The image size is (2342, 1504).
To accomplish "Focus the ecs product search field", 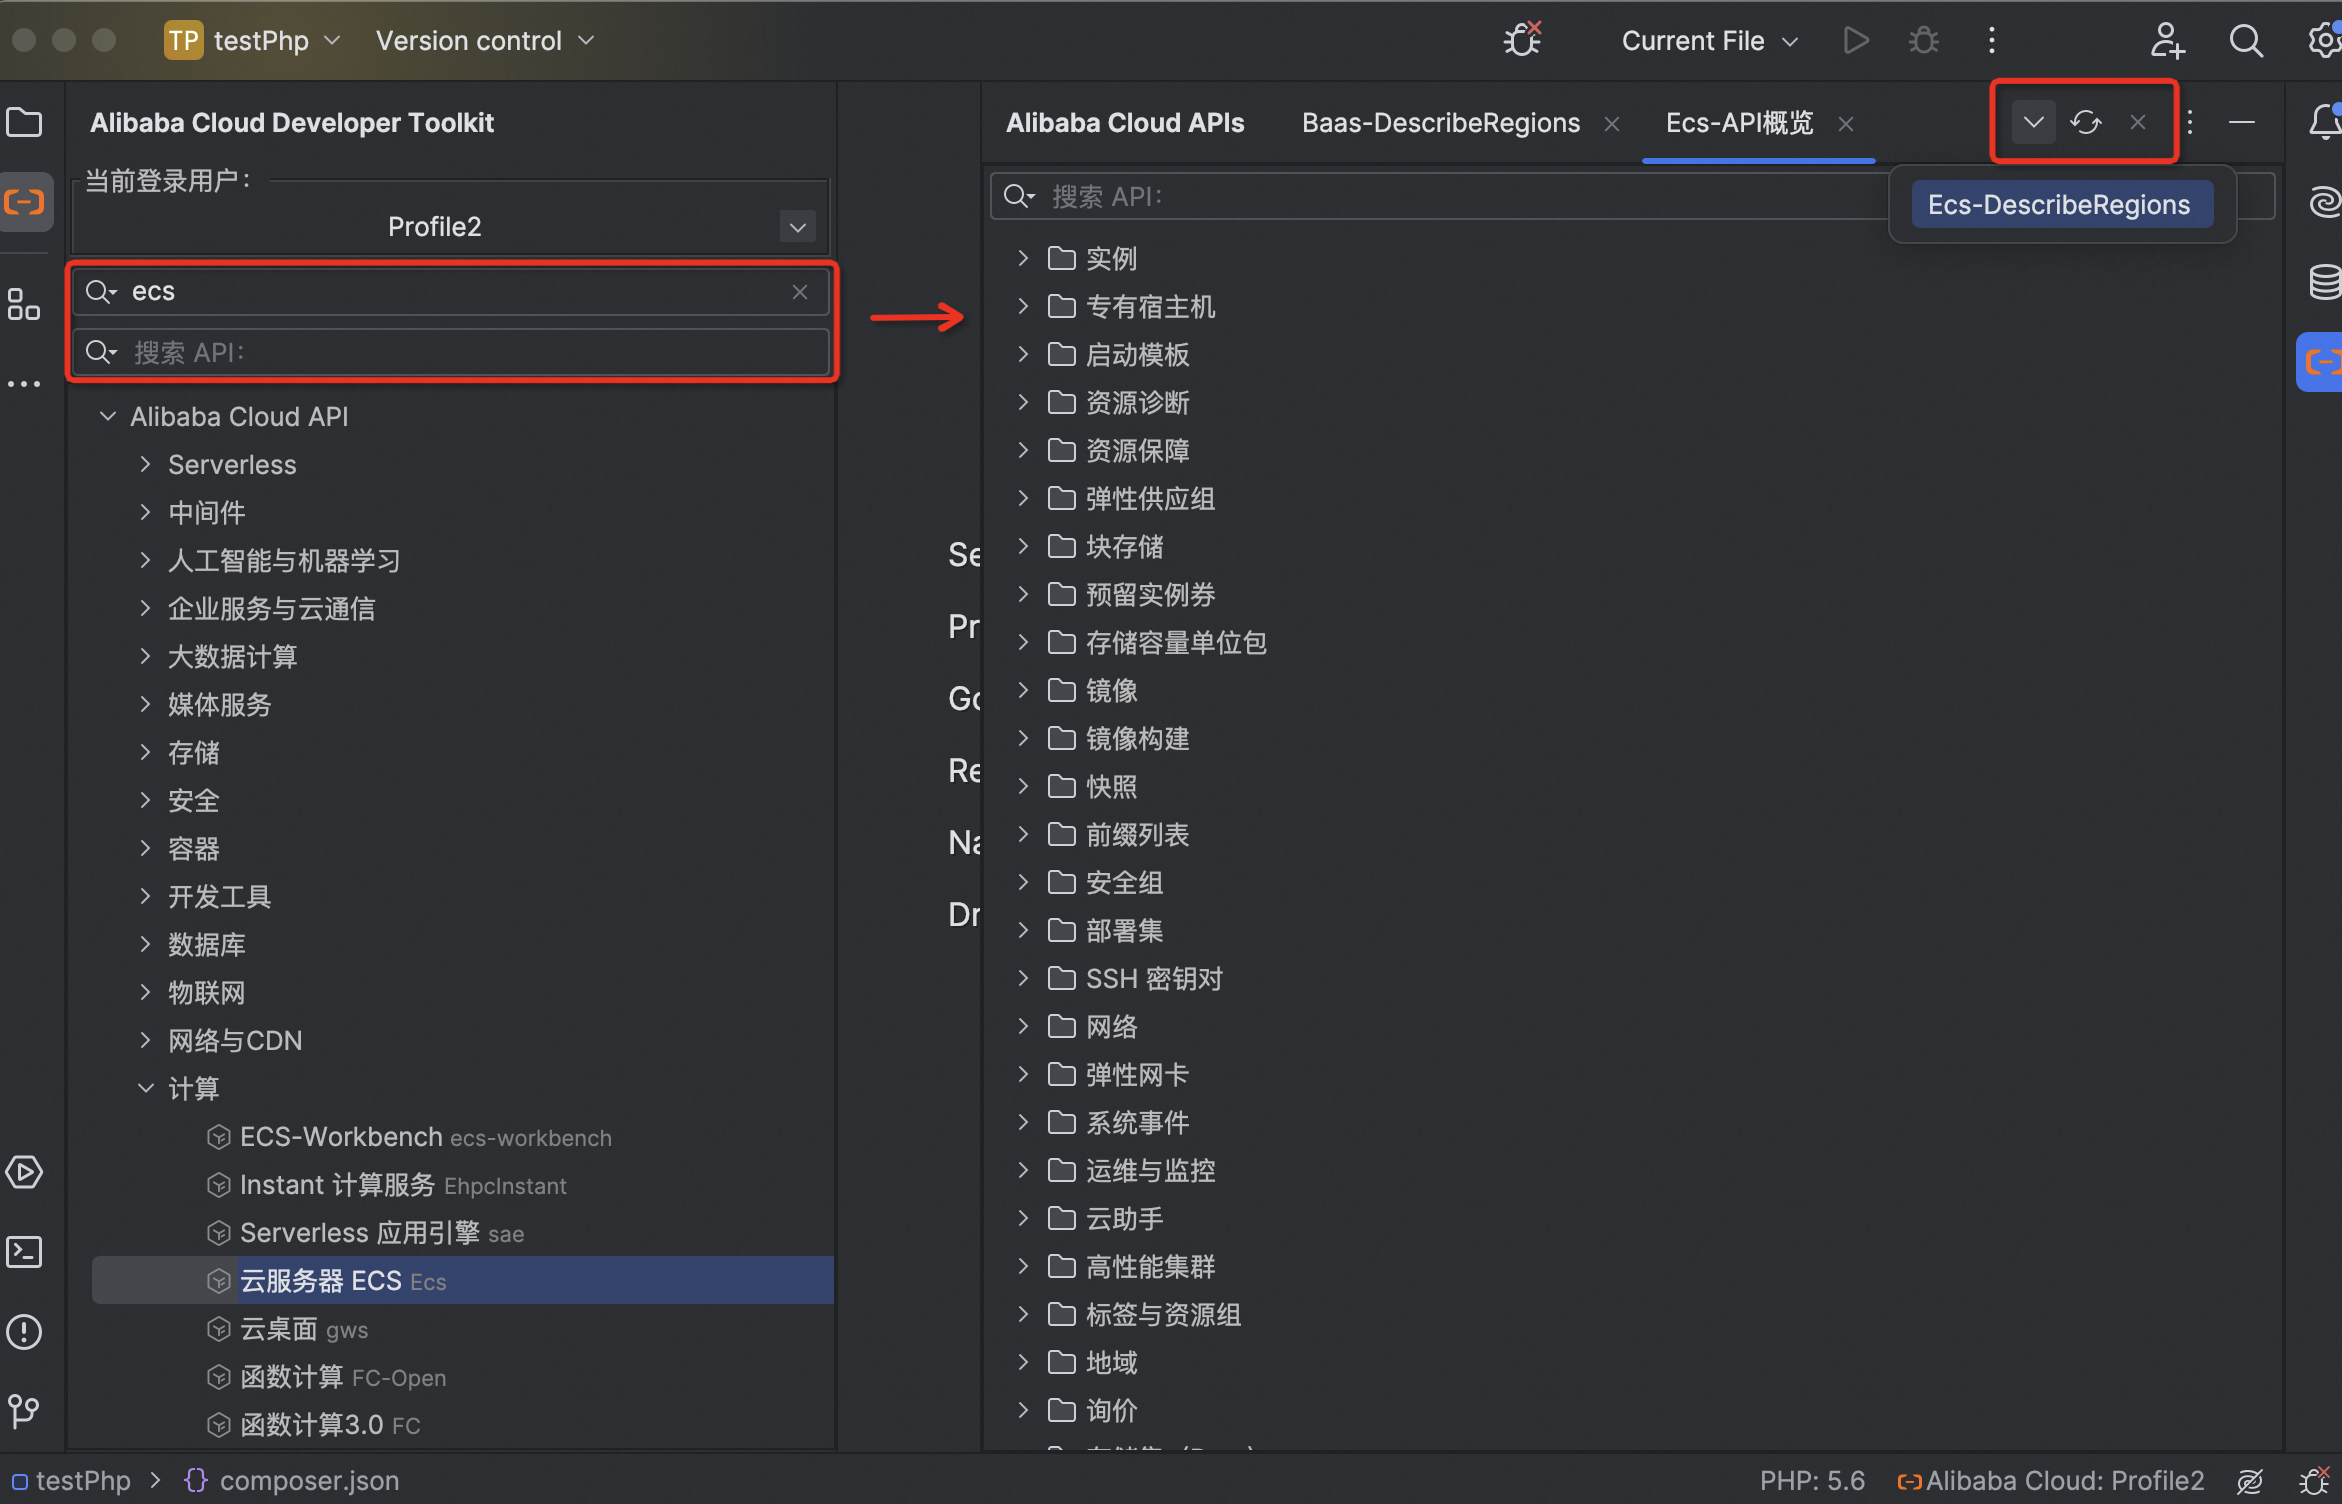I will click(450, 292).
